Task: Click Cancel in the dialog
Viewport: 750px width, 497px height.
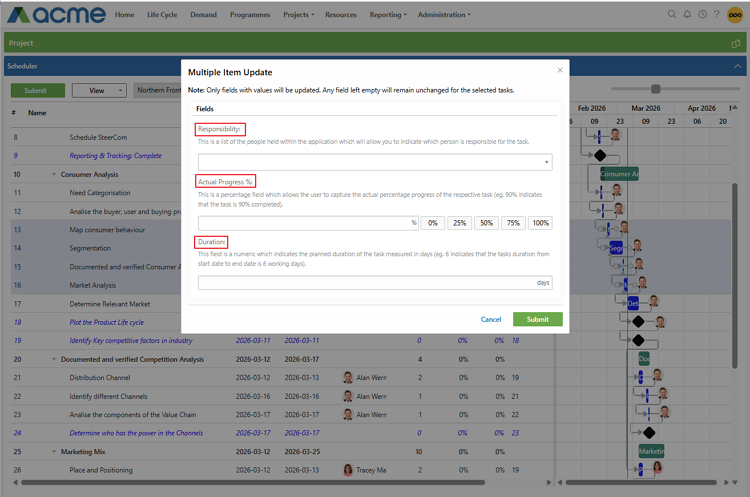Action: pos(491,319)
